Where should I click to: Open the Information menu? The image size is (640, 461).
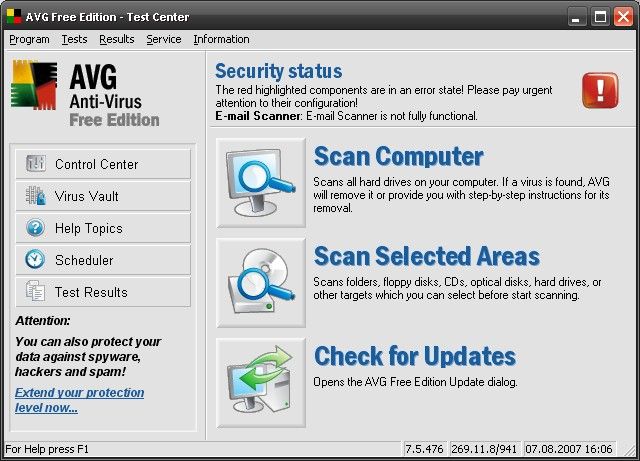pyautogui.click(x=221, y=39)
